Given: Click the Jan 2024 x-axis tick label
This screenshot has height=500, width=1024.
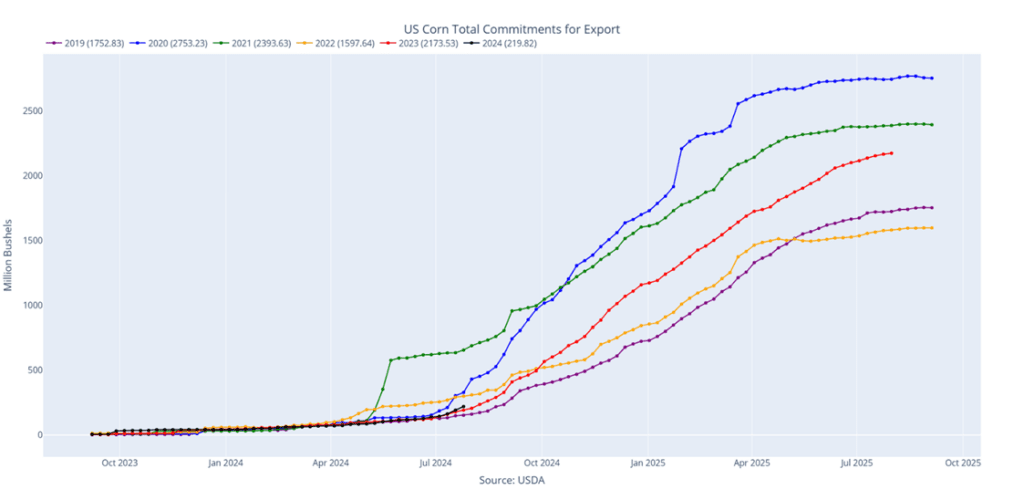Looking at the screenshot, I should [225, 463].
